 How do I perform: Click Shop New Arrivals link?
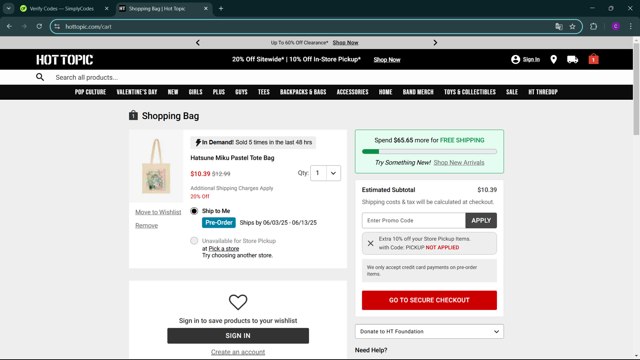pyautogui.click(x=459, y=162)
